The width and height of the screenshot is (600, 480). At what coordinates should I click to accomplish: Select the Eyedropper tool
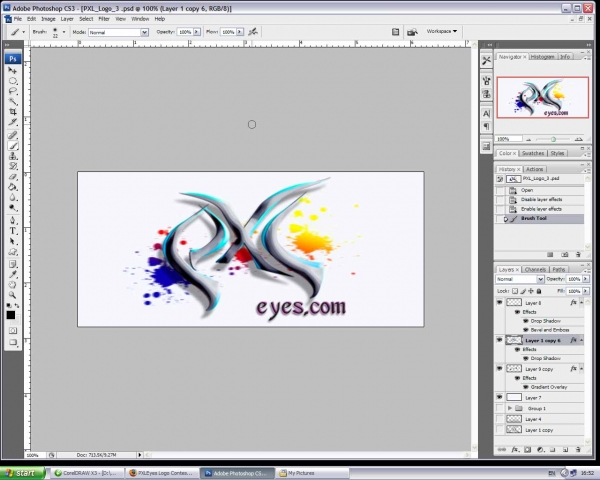point(13,274)
